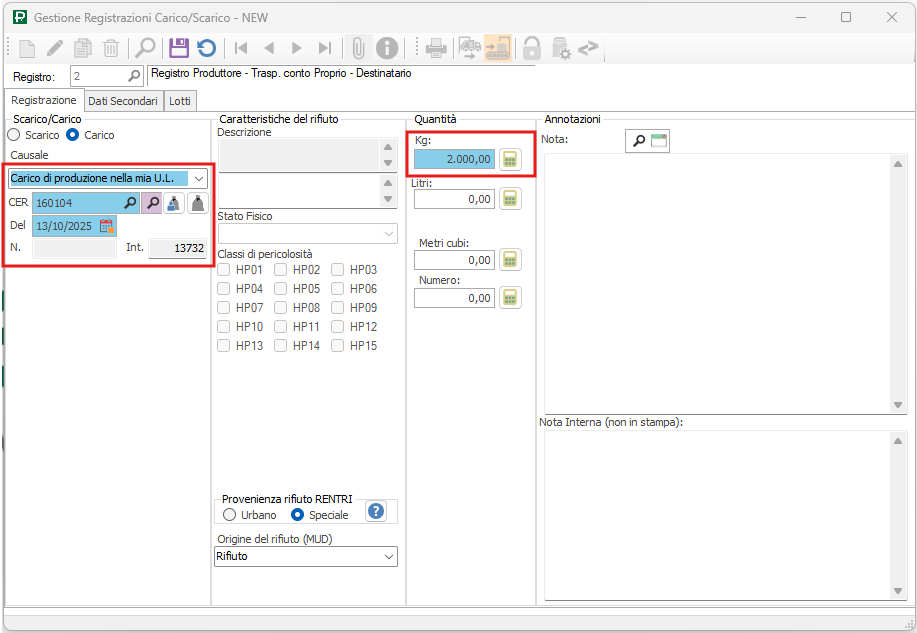The height and width of the screenshot is (633, 917).
Task: Open the calculator next to Kg field
Action: point(510,159)
